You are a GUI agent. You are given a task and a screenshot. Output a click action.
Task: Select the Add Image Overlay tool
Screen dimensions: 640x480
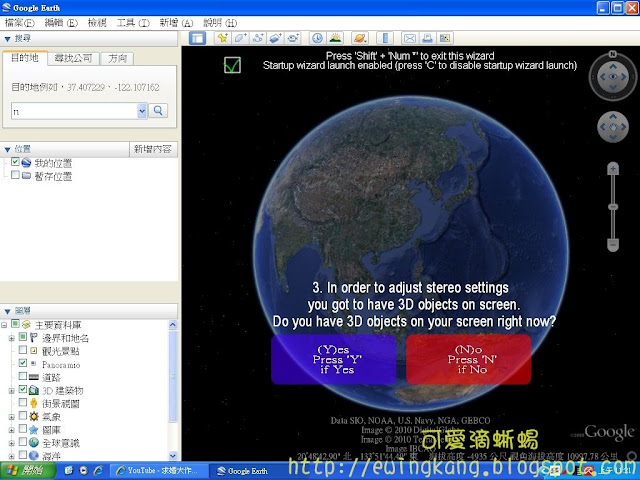click(x=276, y=38)
